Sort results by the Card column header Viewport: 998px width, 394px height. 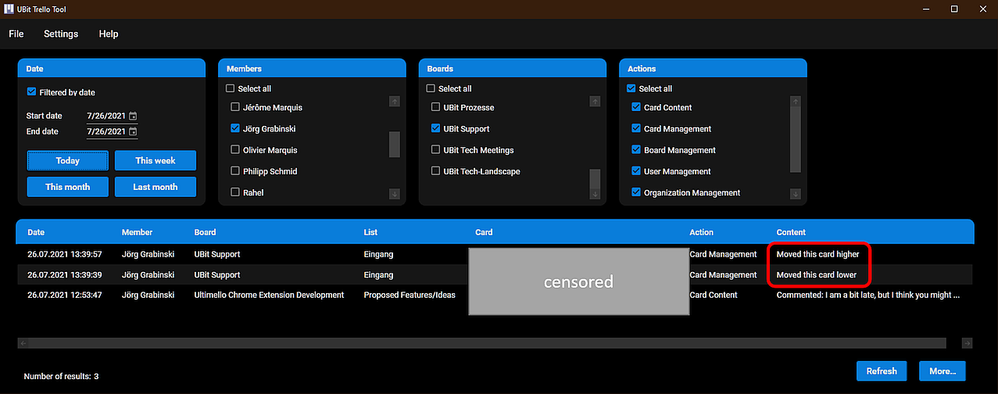(x=484, y=232)
